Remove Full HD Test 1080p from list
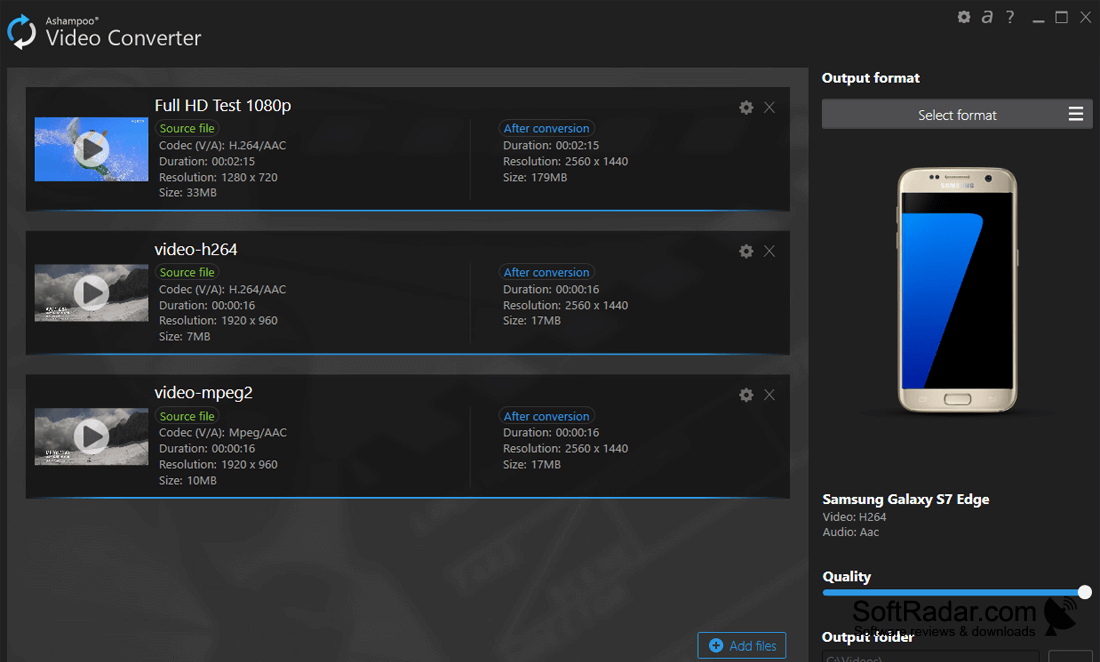The height and width of the screenshot is (662, 1100). point(770,107)
